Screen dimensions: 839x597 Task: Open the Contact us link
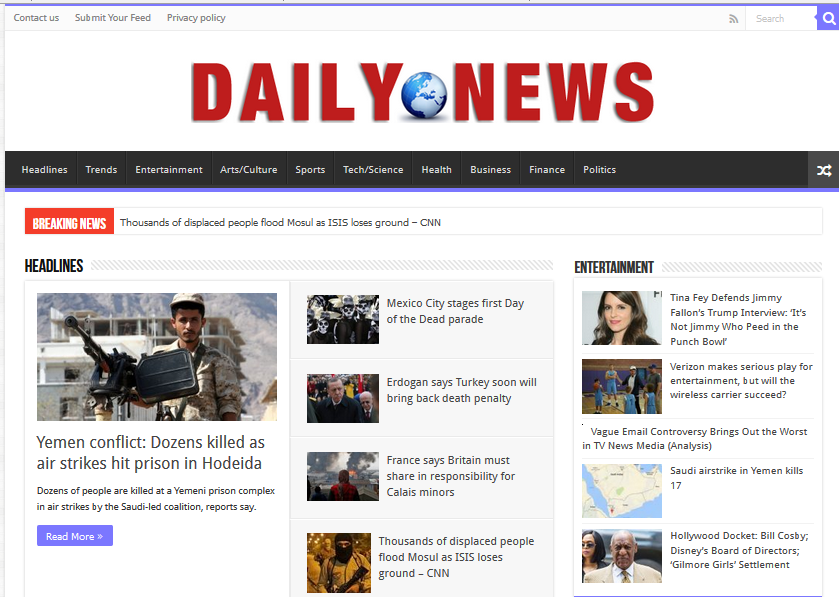pyautogui.click(x=36, y=18)
